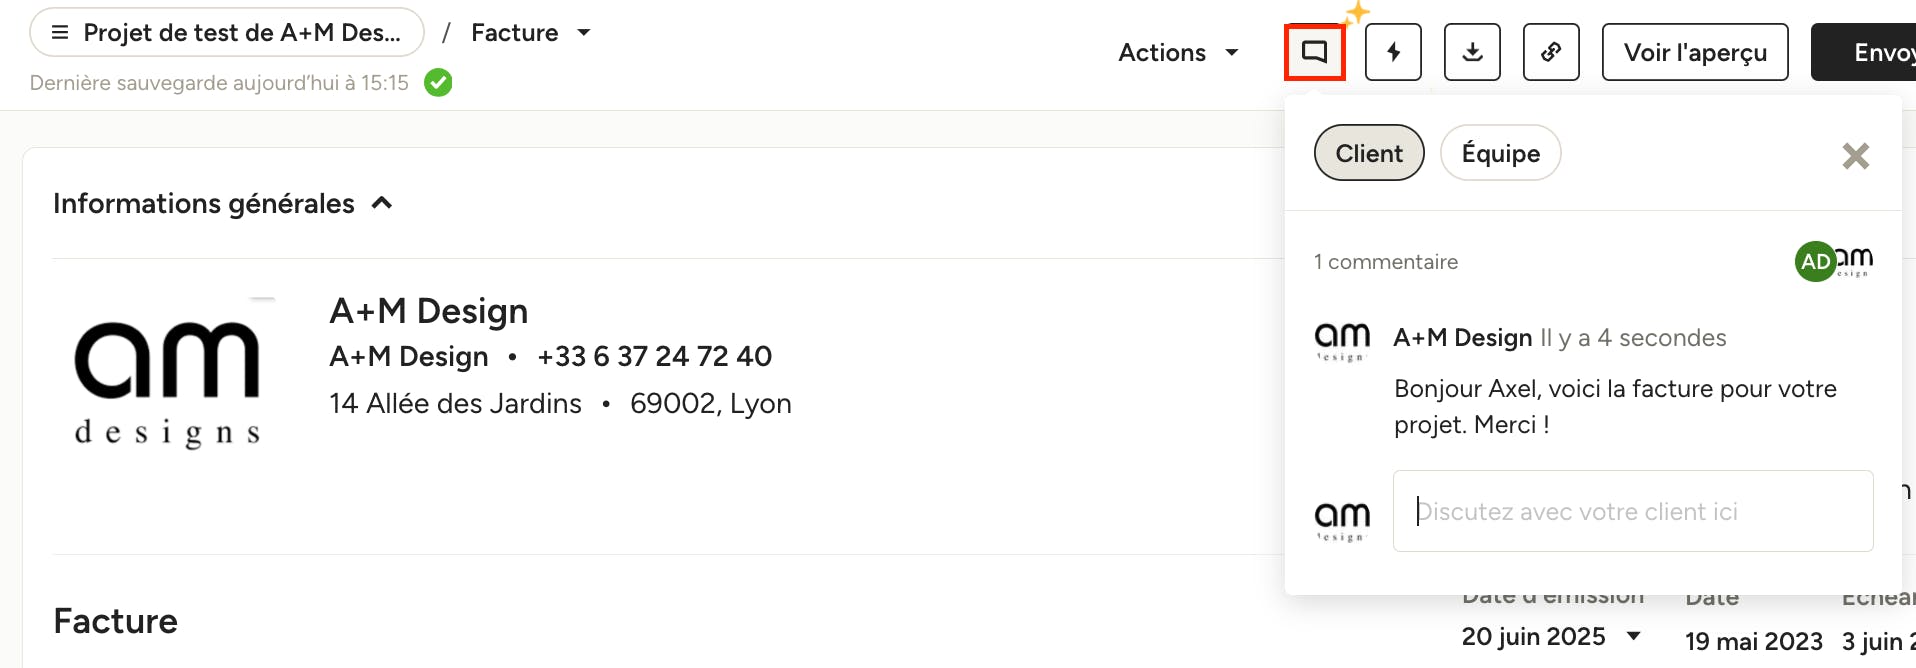The image size is (1916, 668).
Task: Click the lightning bolt automation icon
Action: [1393, 52]
